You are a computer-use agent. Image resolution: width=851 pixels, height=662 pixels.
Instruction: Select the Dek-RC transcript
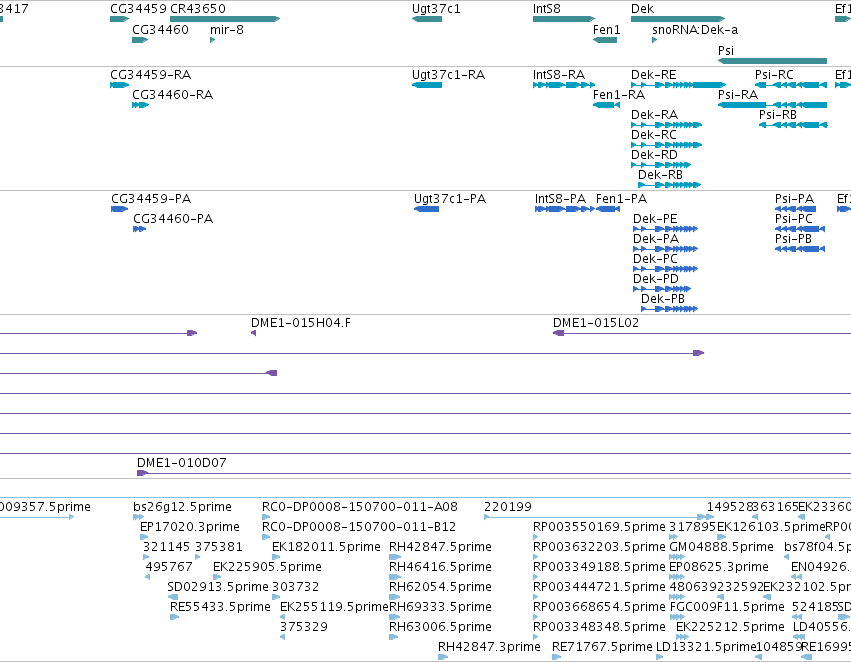[x=666, y=145]
